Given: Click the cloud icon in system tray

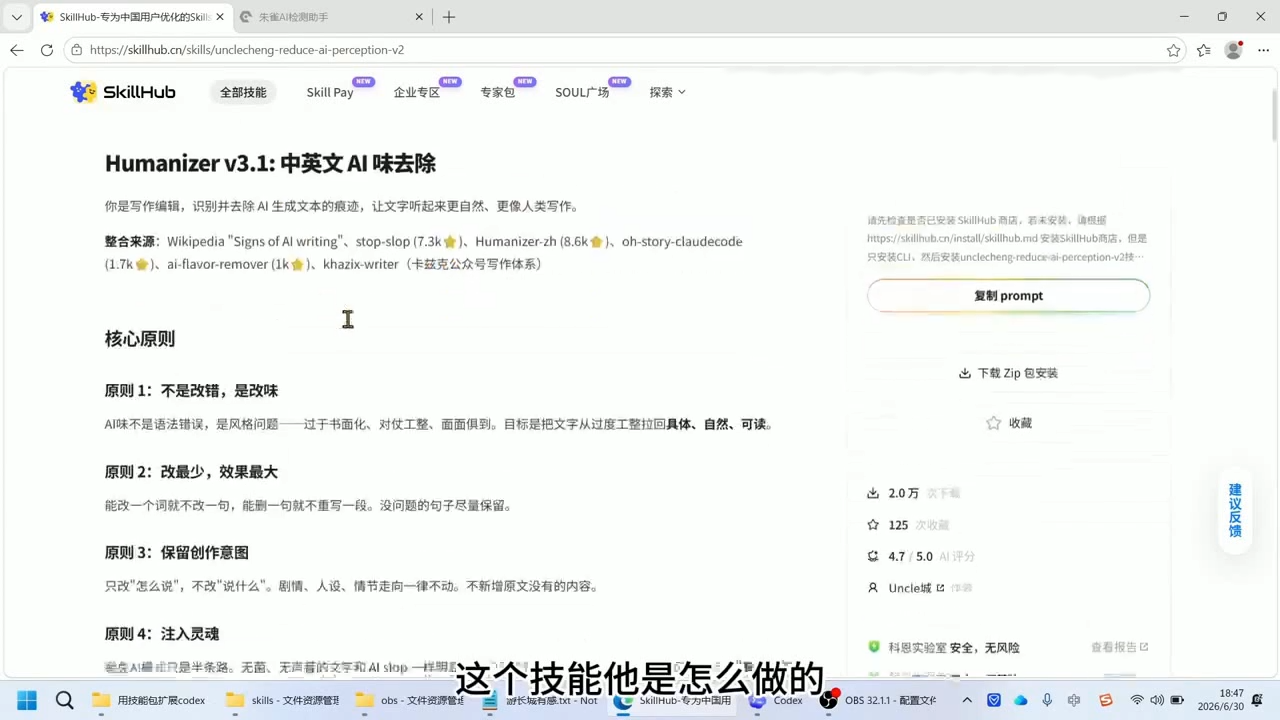Looking at the screenshot, I should [x=1021, y=700].
